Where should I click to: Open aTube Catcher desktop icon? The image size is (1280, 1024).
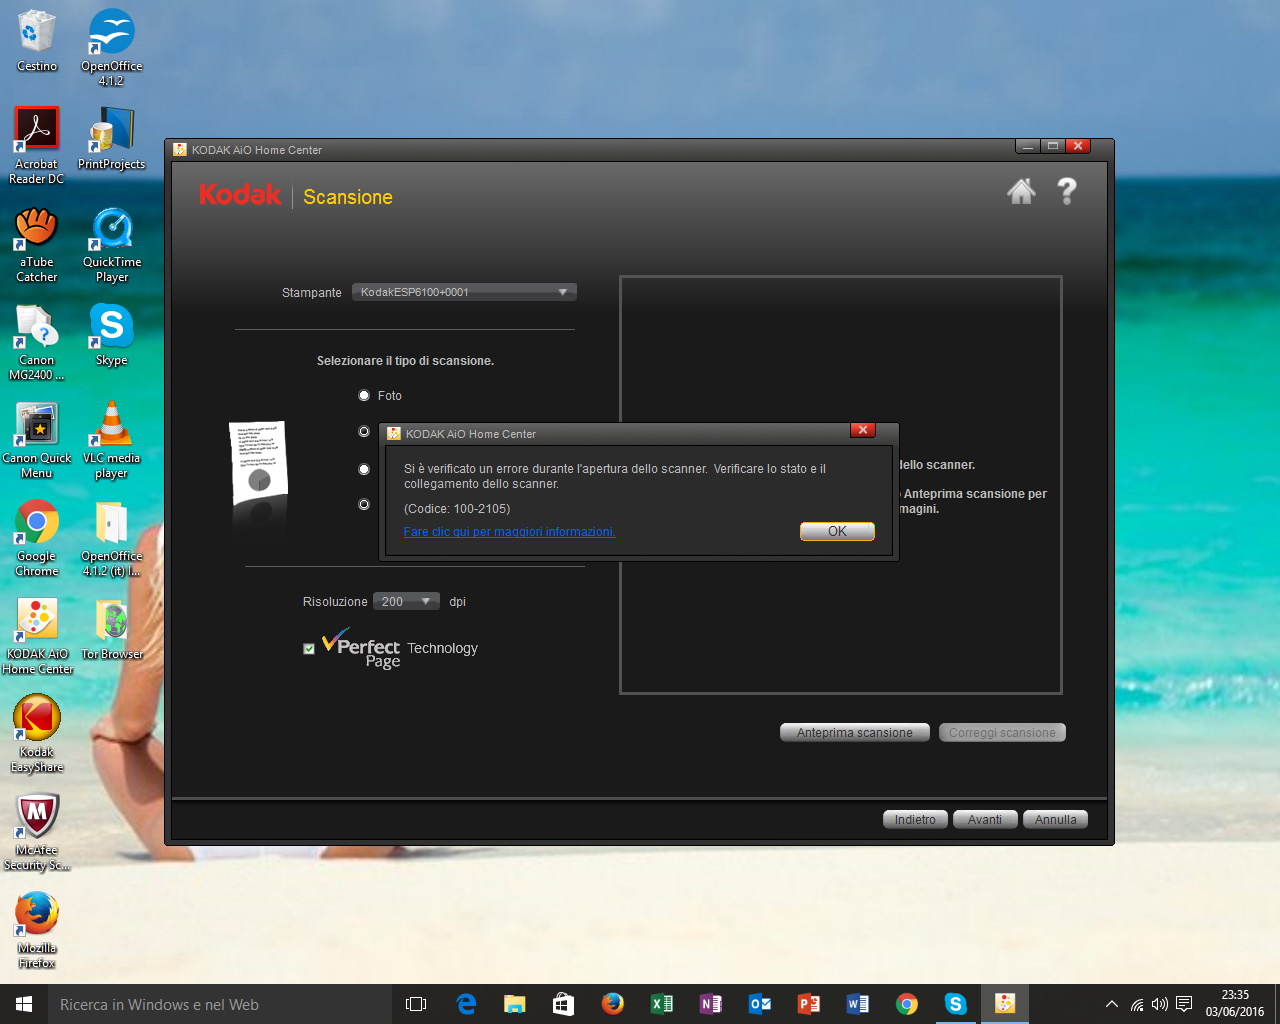coord(37,243)
